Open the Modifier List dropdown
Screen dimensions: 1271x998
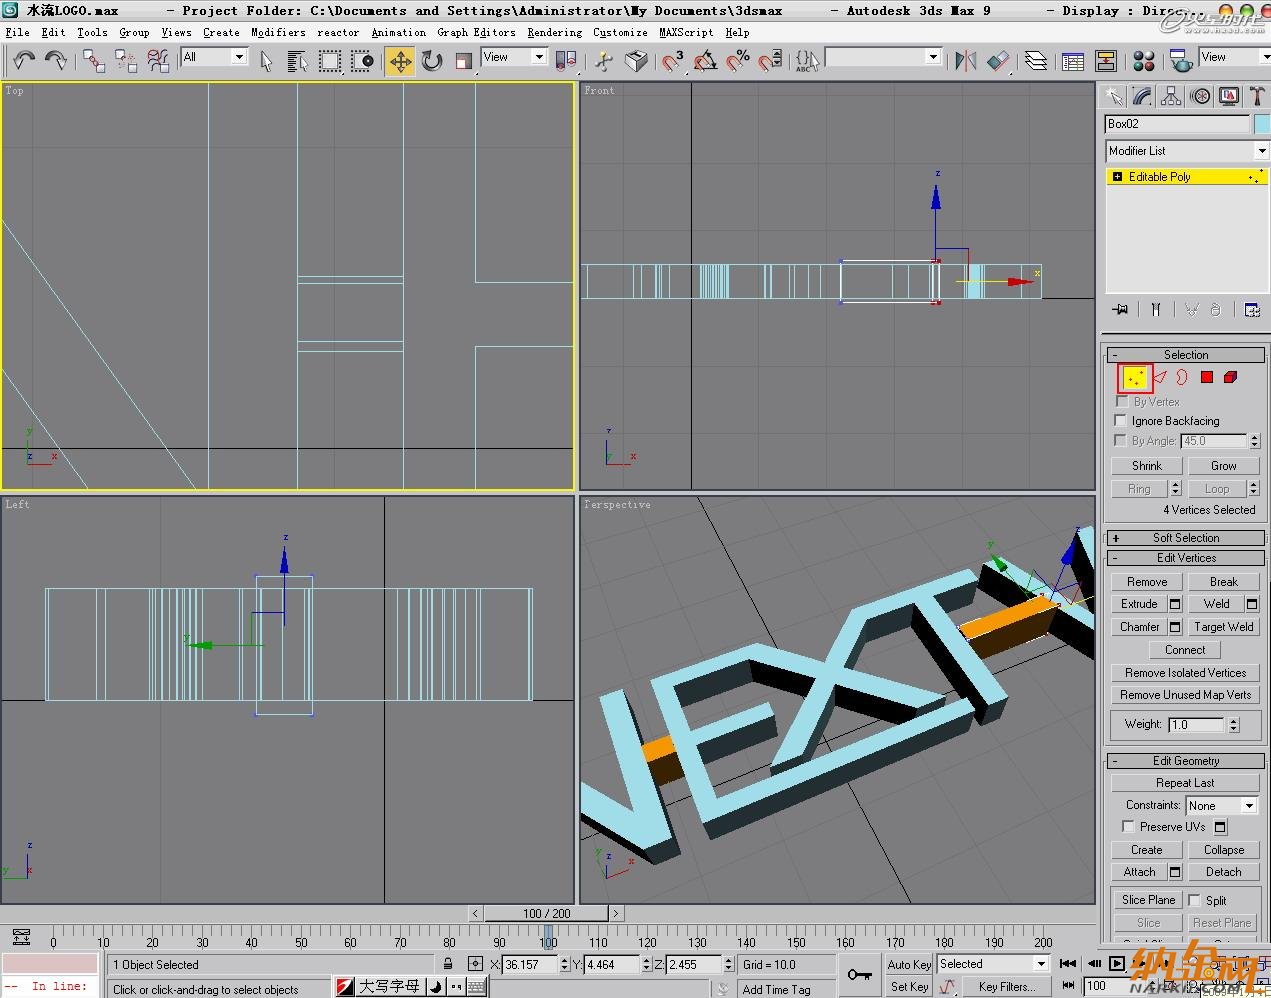1186,151
